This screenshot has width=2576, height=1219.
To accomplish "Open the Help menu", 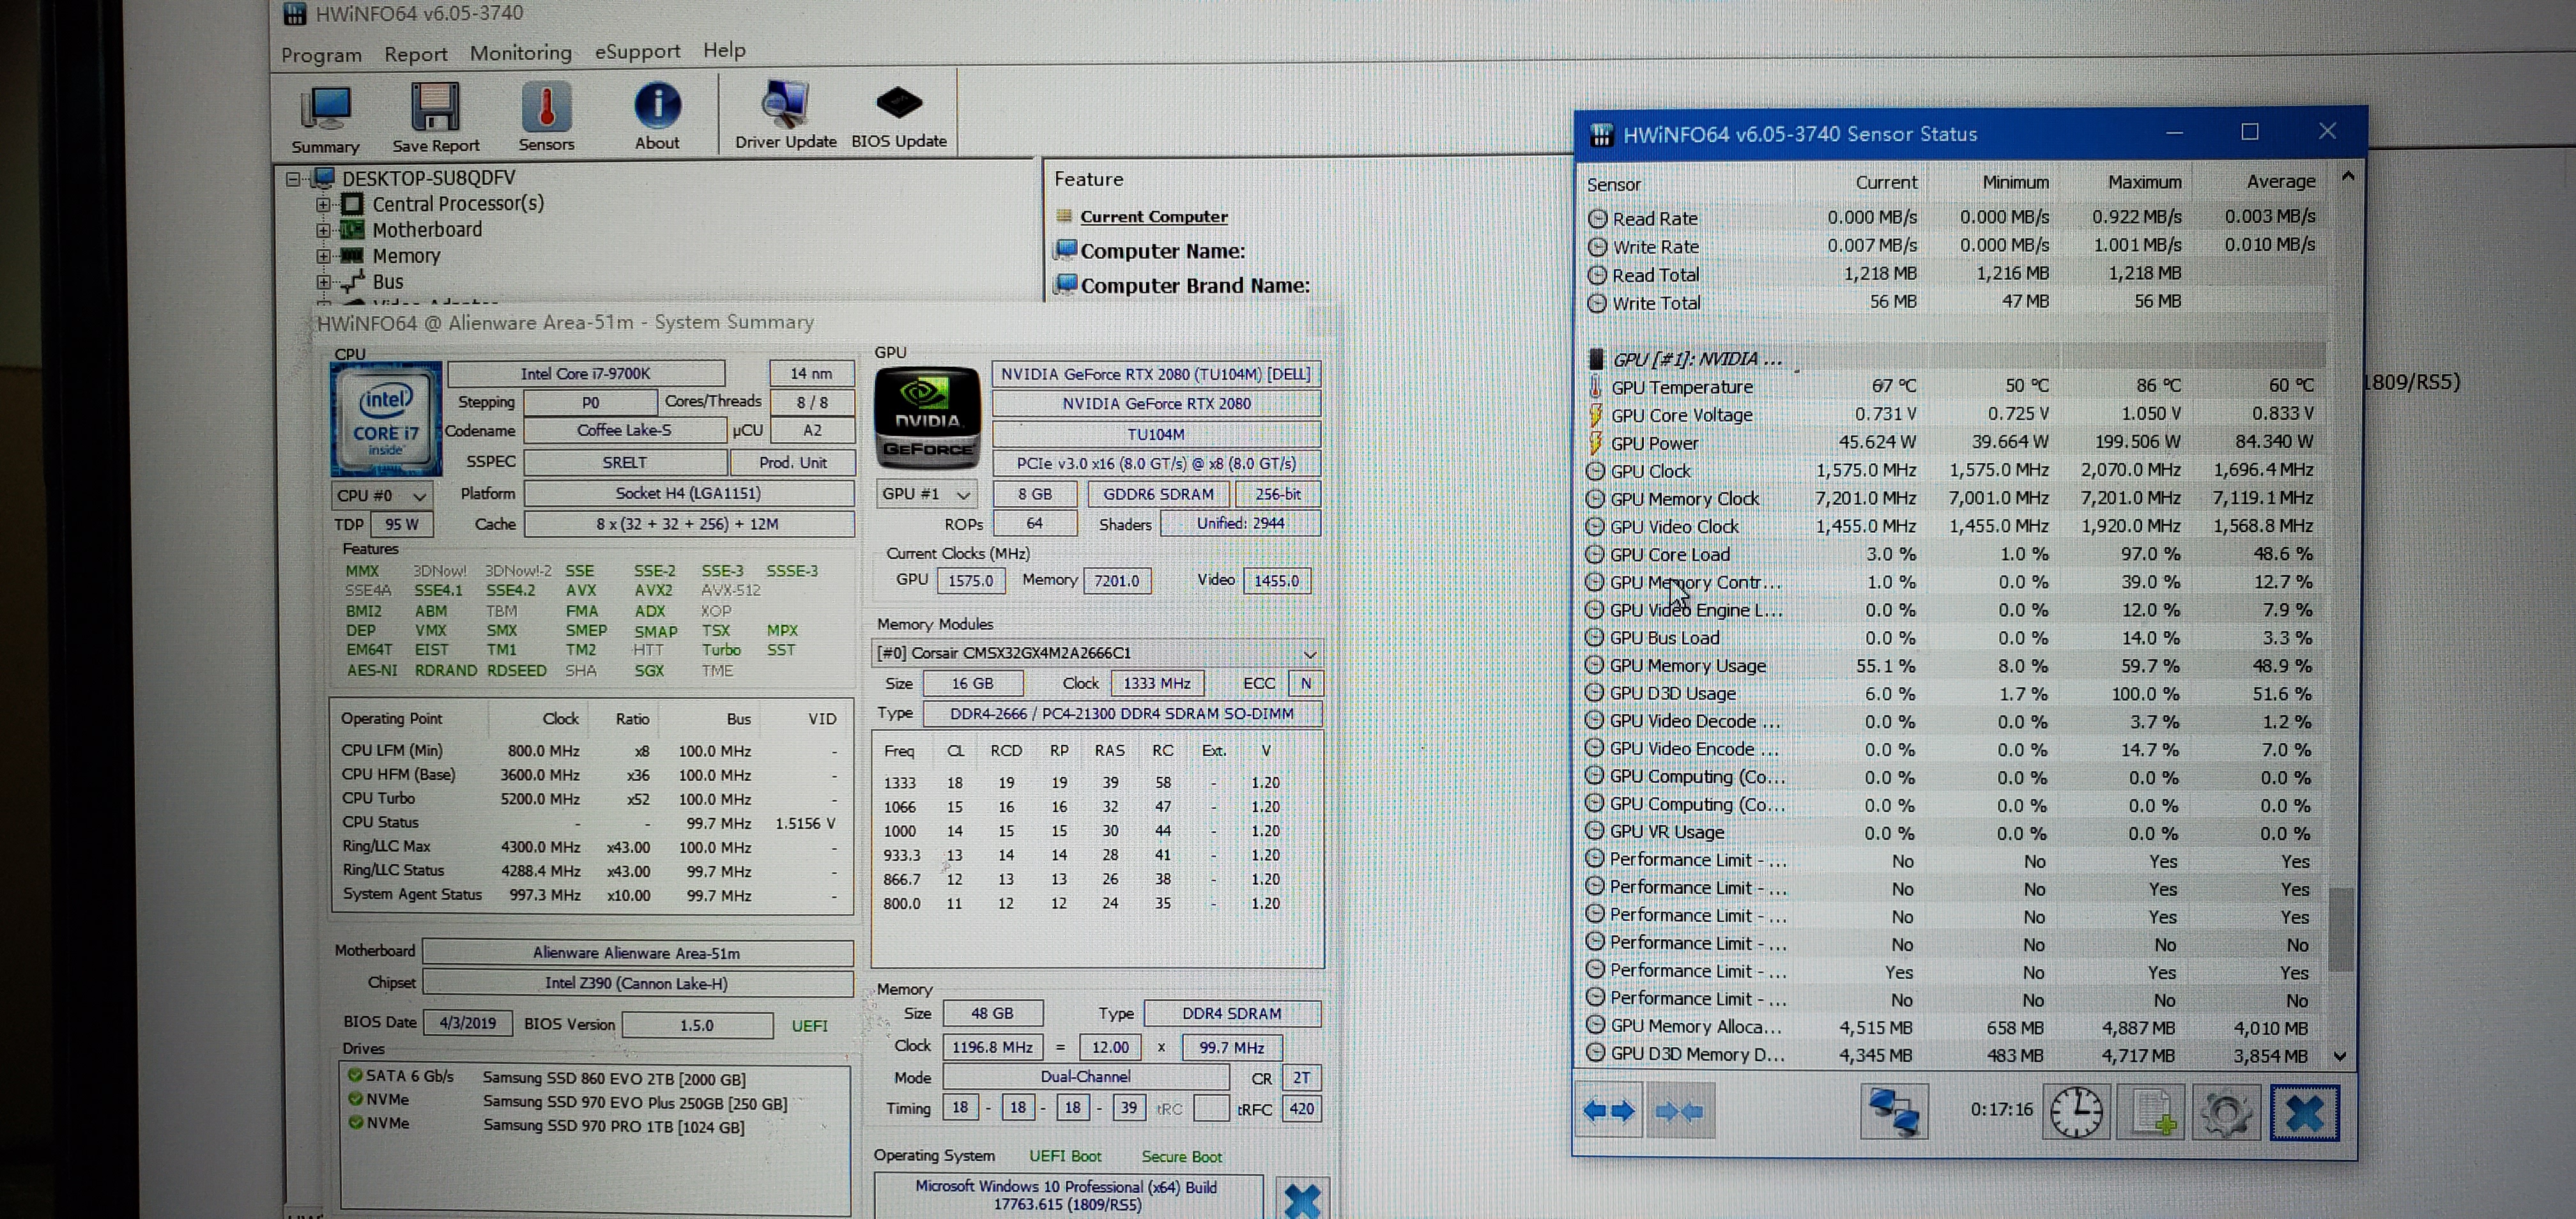I will (x=724, y=50).
